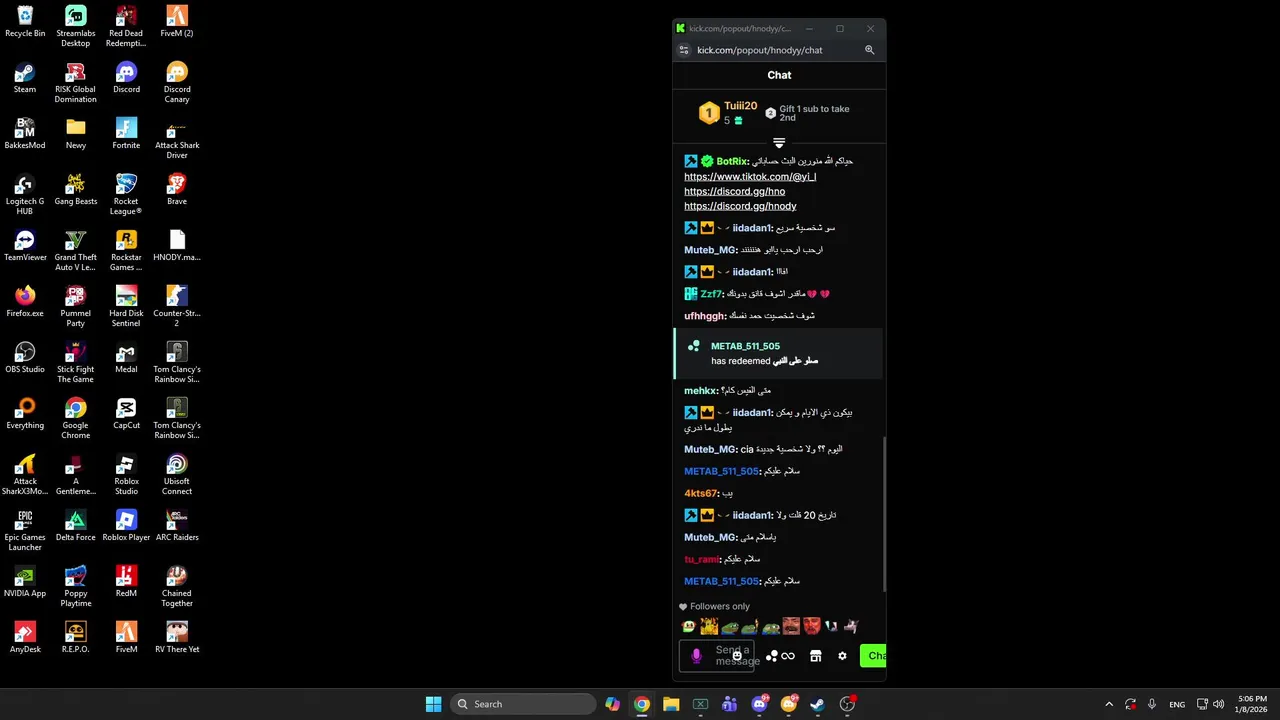Image resolution: width=1280 pixels, height=720 pixels.
Task: Click the 4kts67 username
Action: click(x=701, y=493)
